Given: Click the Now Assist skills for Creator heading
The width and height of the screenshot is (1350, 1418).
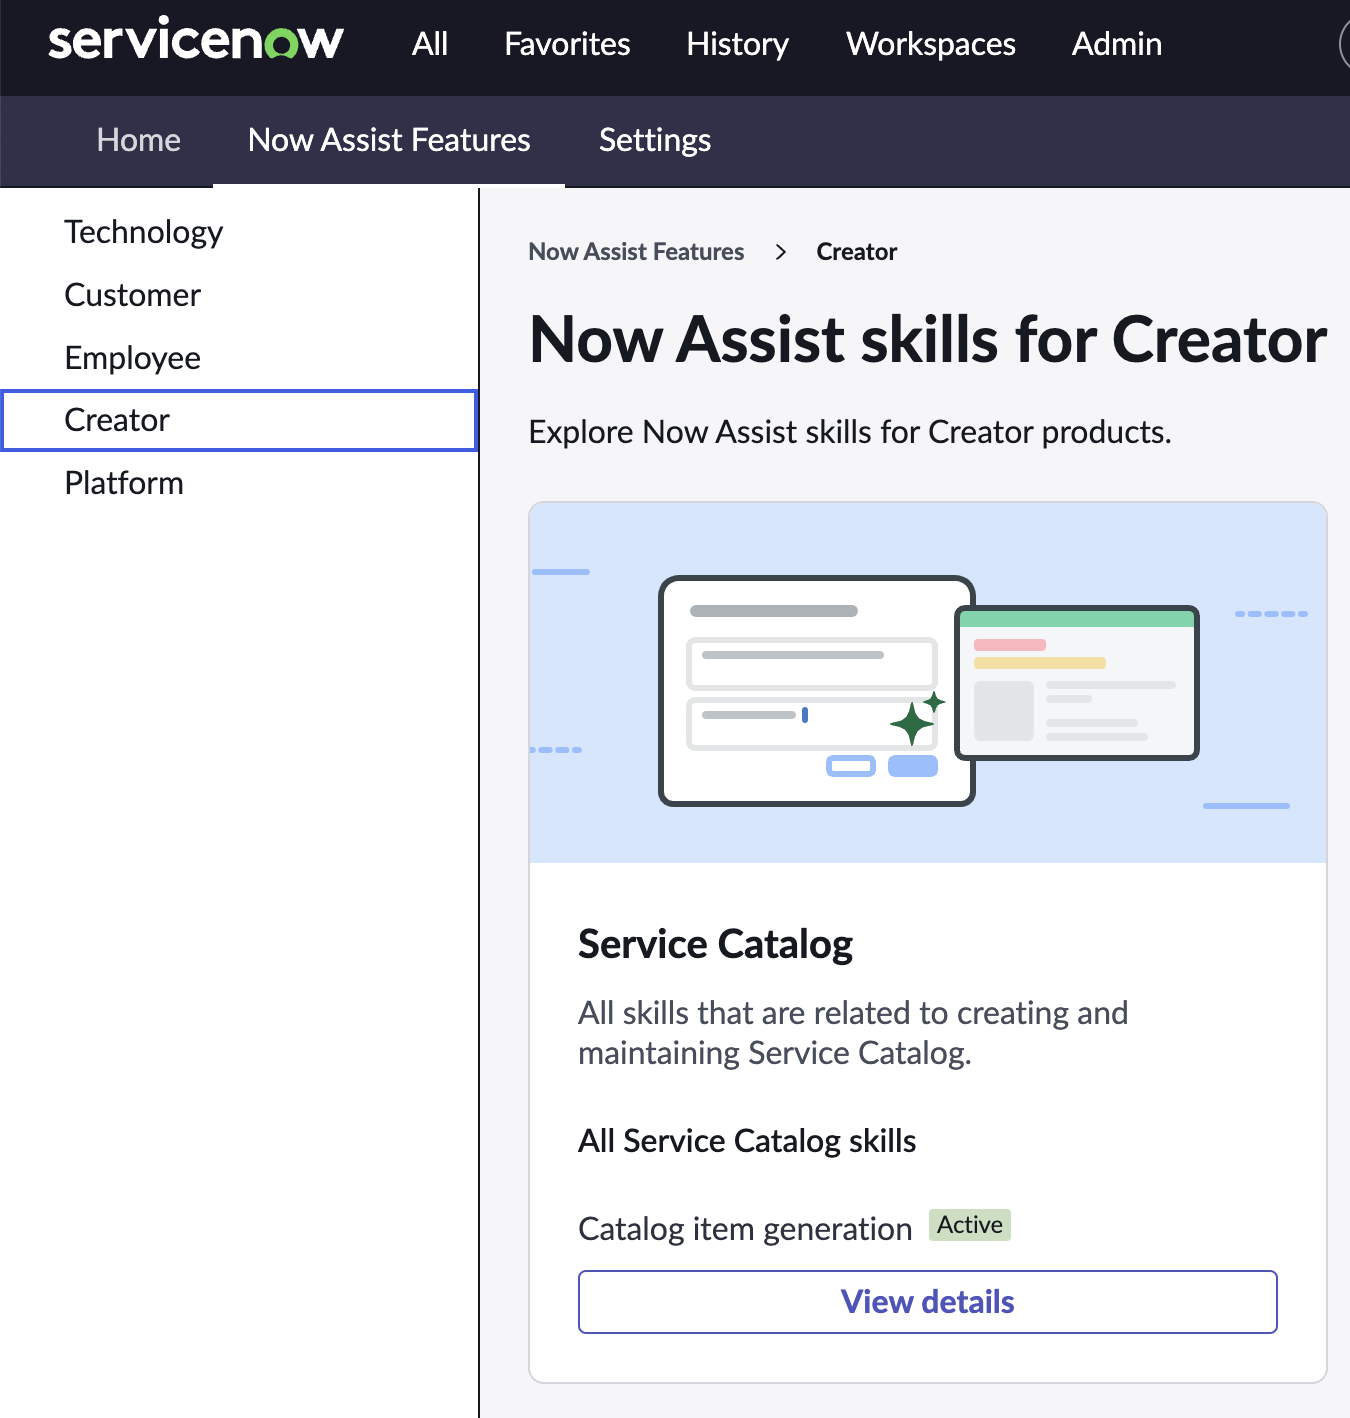Looking at the screenshot, I should (x=929, y=340).
